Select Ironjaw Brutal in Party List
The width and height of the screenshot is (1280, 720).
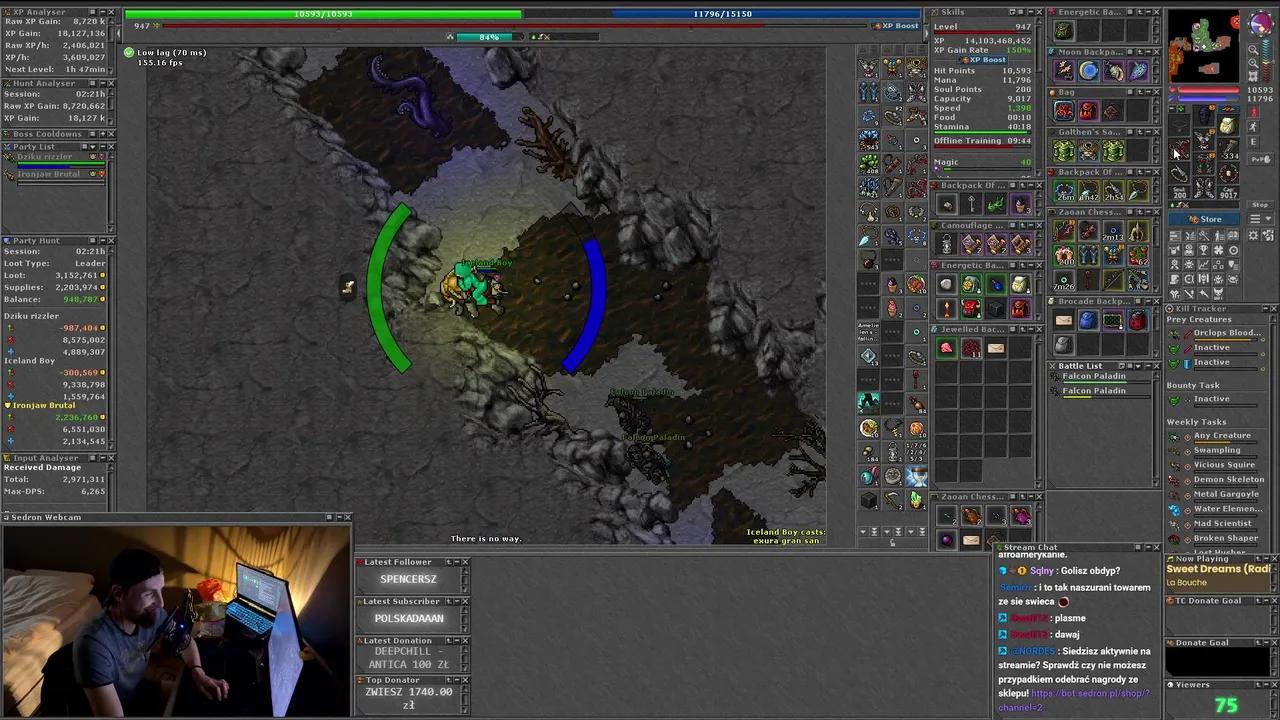pyautogui.click(x=55, y=175)
